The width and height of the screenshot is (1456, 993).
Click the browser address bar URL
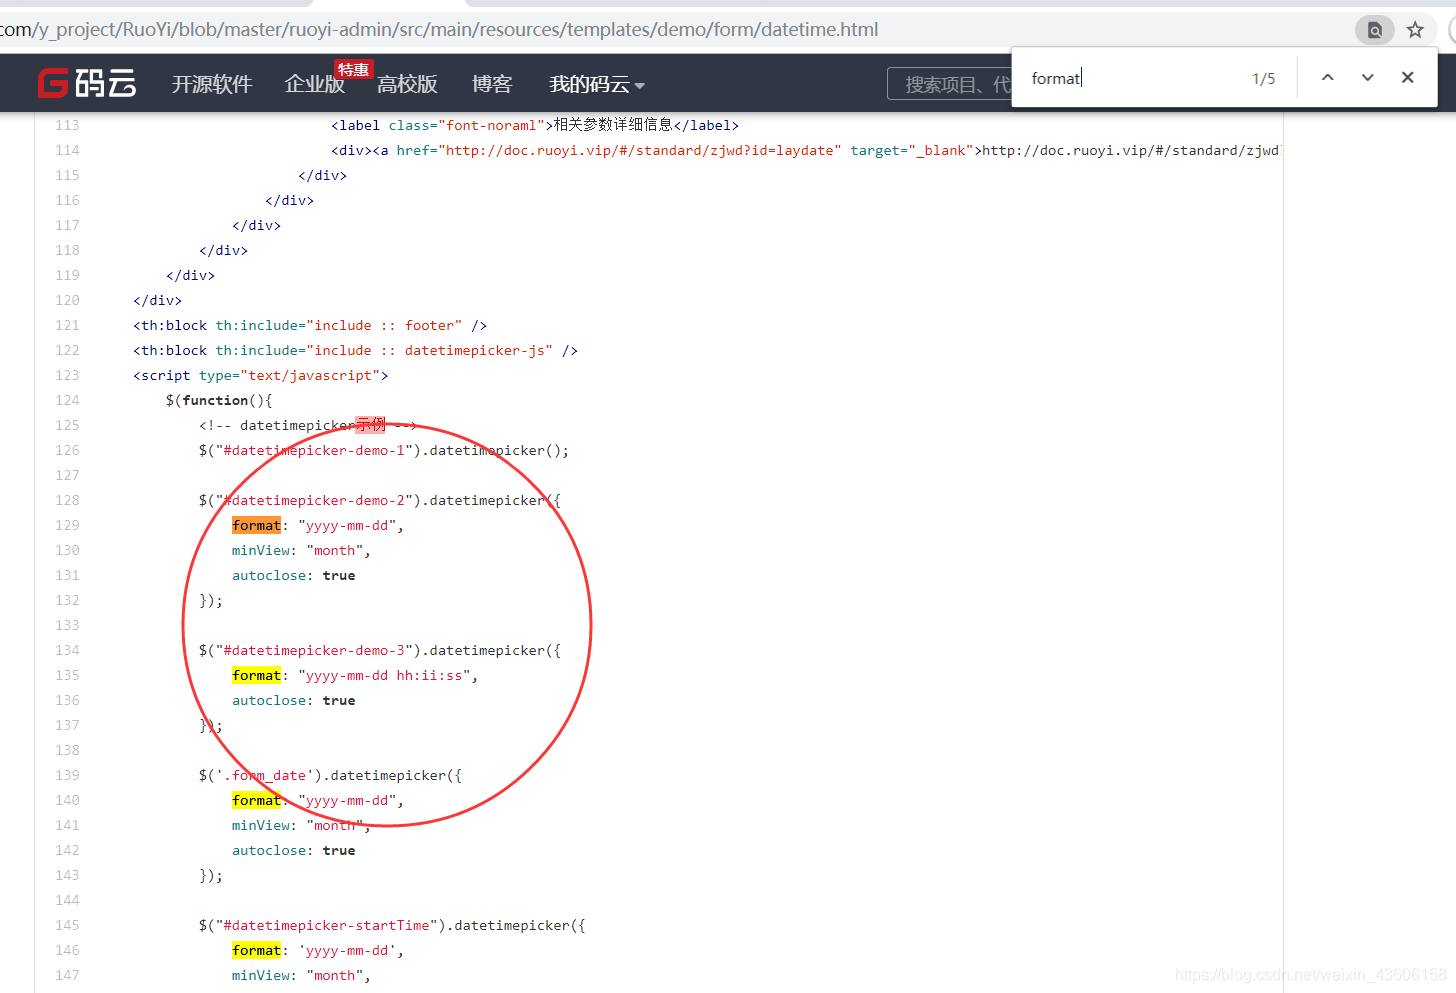coord(438,30)
